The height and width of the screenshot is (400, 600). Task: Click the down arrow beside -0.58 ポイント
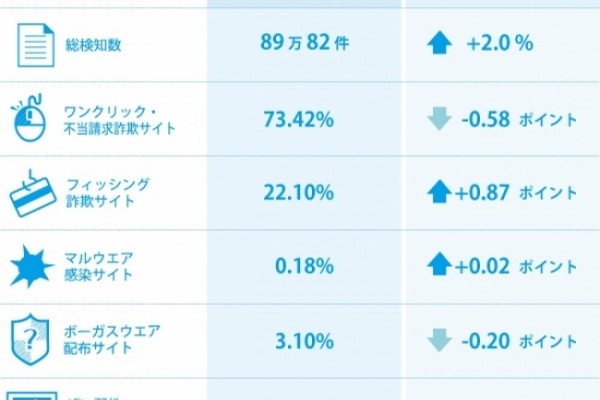click(439, 119)
